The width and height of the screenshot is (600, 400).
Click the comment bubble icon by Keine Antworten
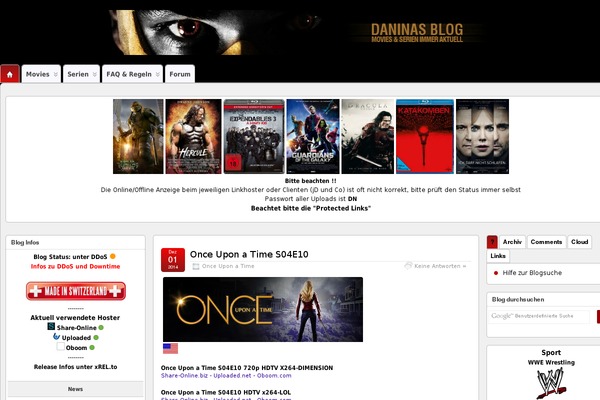point(408,266)
